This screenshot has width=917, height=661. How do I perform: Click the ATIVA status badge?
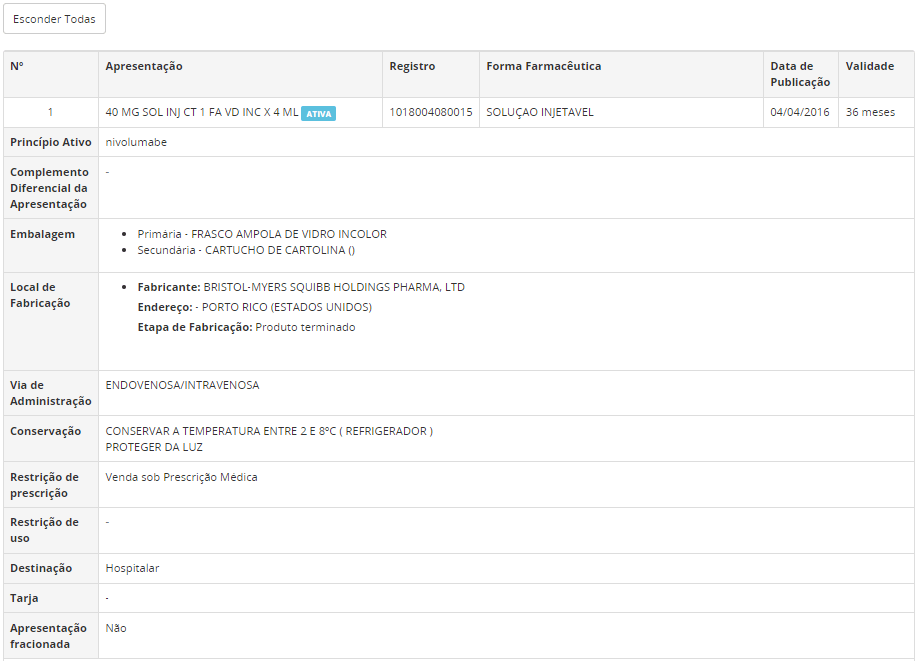319,114
